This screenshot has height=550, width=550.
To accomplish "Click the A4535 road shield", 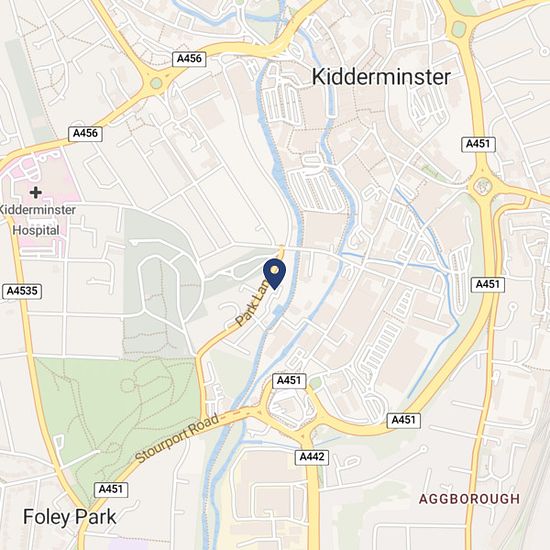I will click(x=22, y=291).
